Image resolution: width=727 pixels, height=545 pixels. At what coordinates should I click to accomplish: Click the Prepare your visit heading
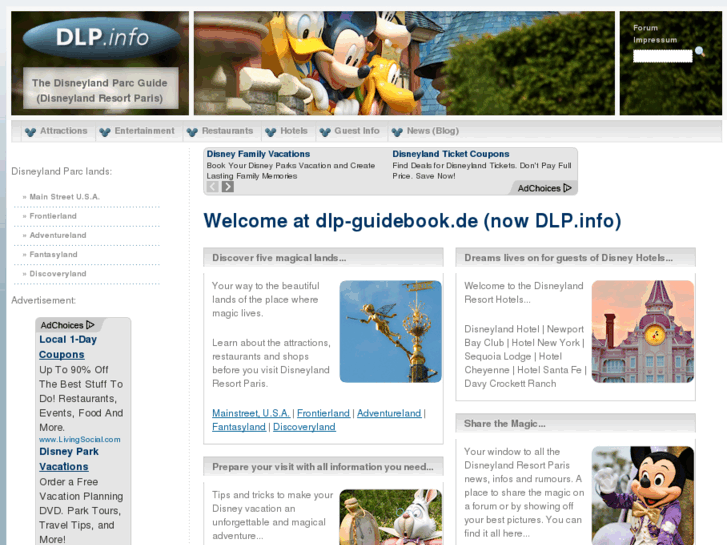coord(323,467)
